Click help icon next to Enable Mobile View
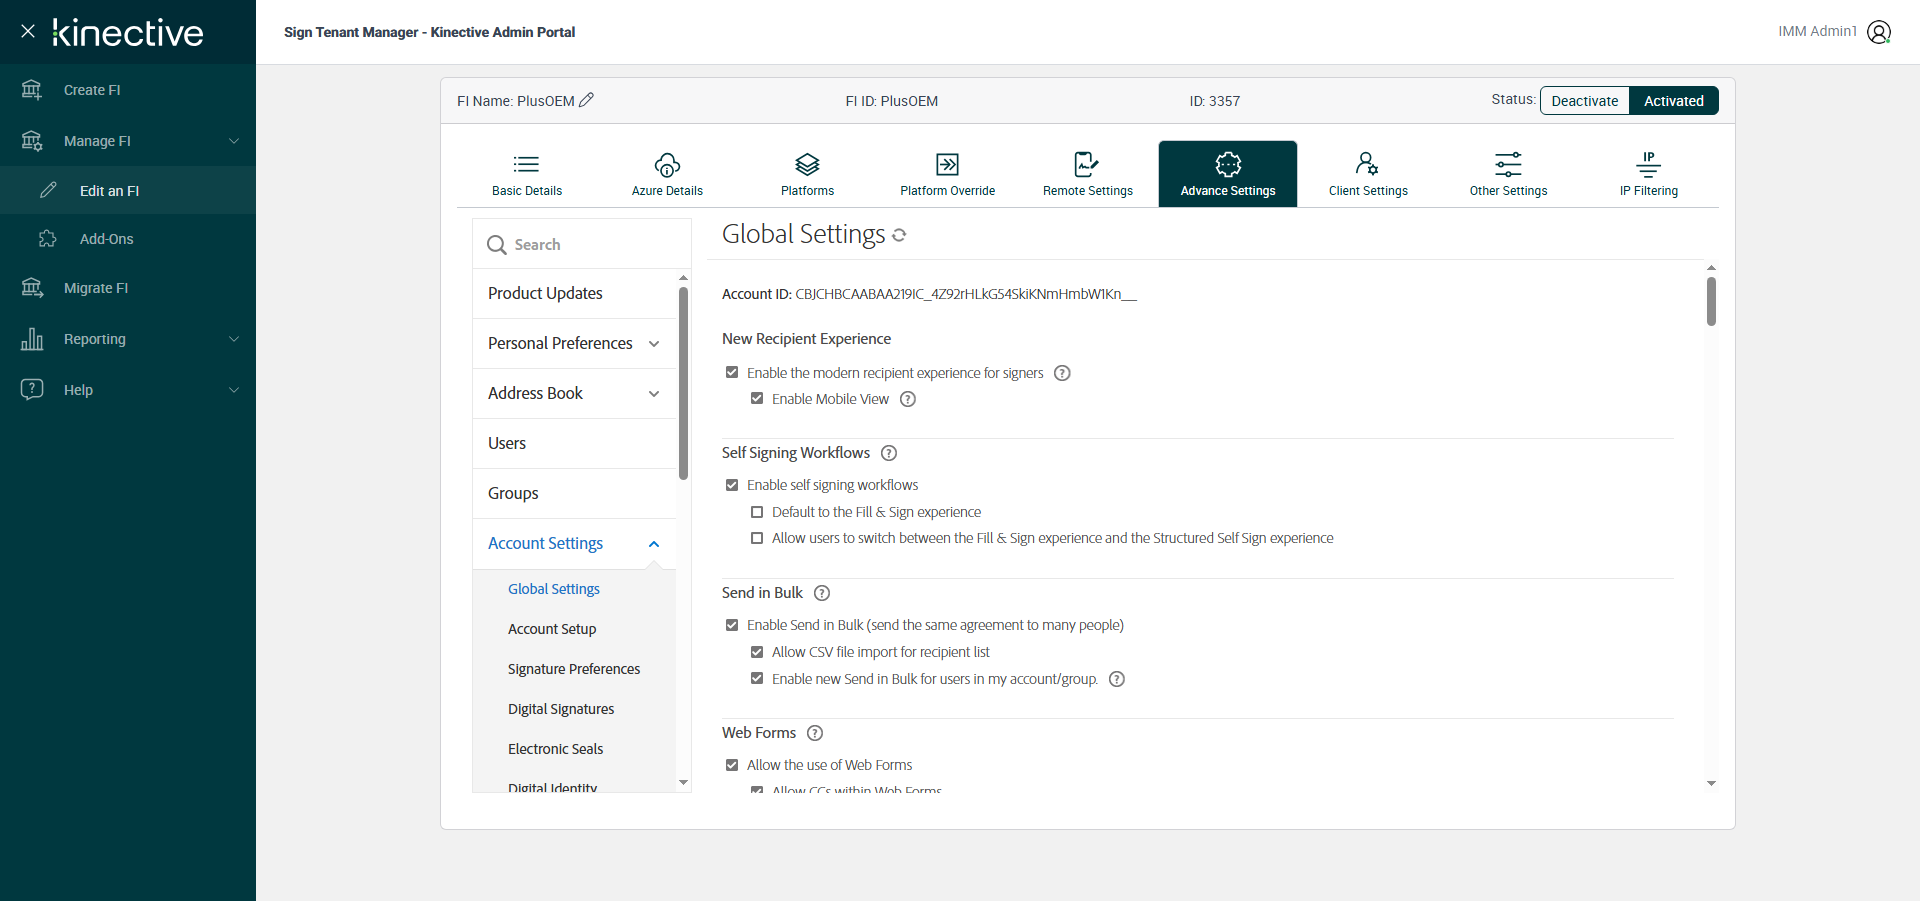This screenshot has width=1920, height=901. [908, 399]
